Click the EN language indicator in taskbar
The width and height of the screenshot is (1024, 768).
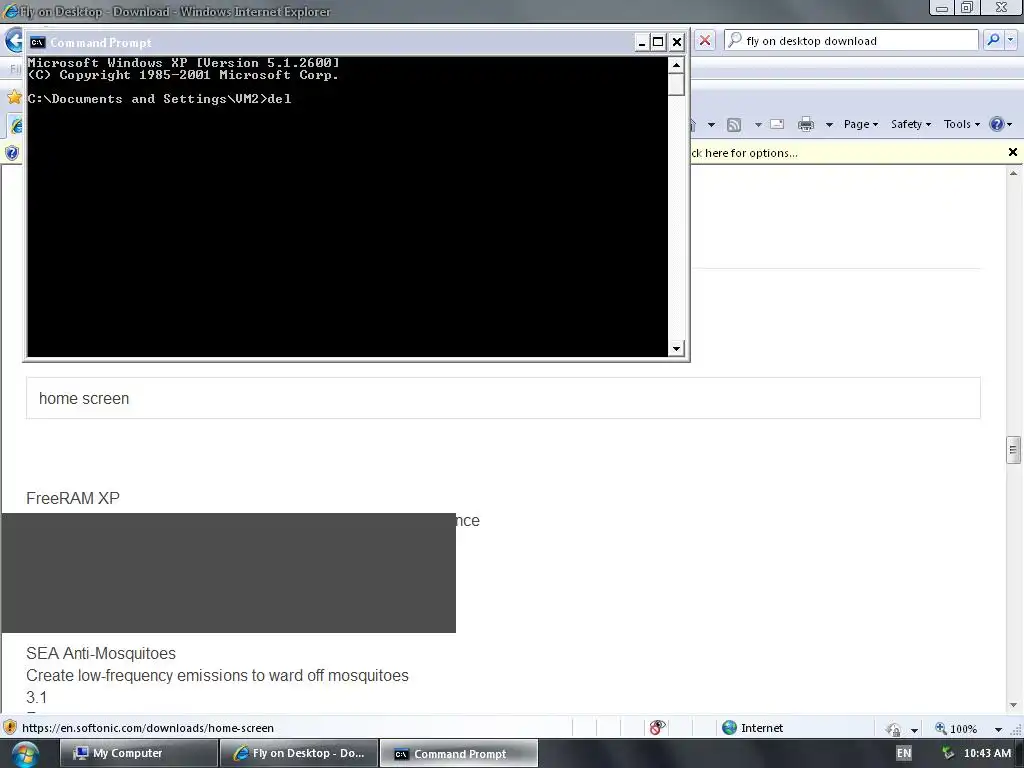(x=904, y=753)
